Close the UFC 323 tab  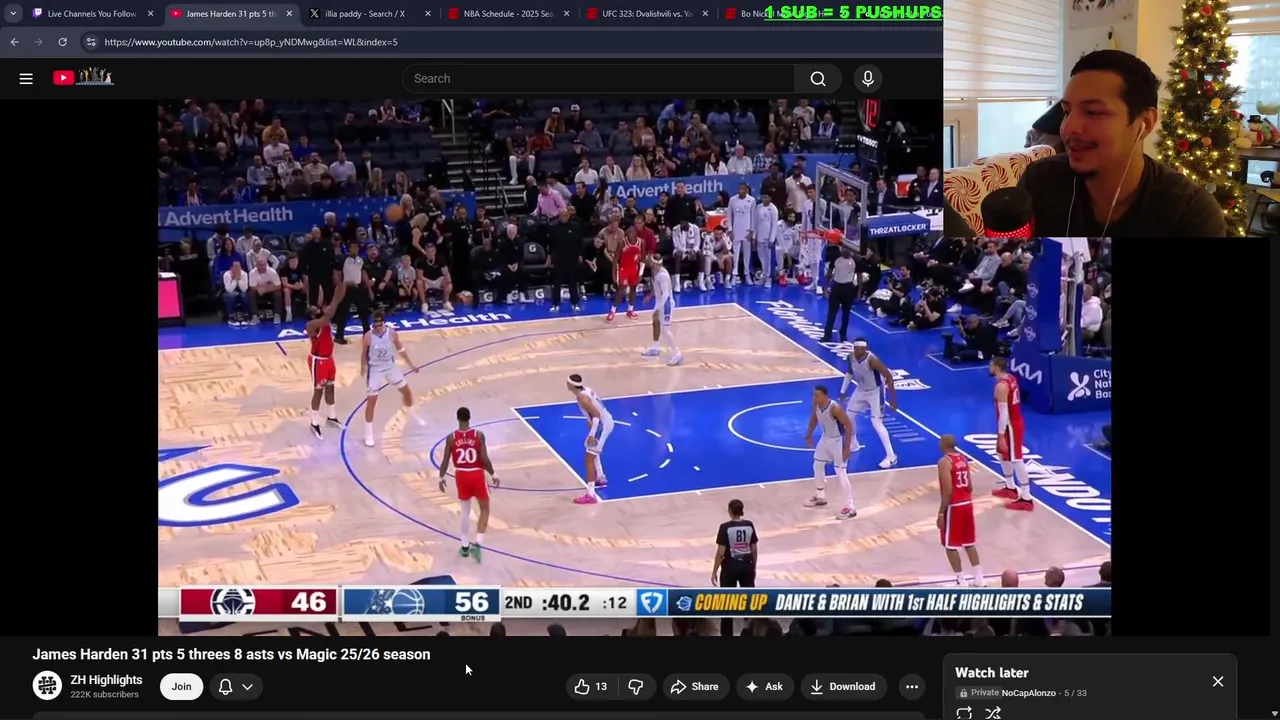tap(705, 14)
